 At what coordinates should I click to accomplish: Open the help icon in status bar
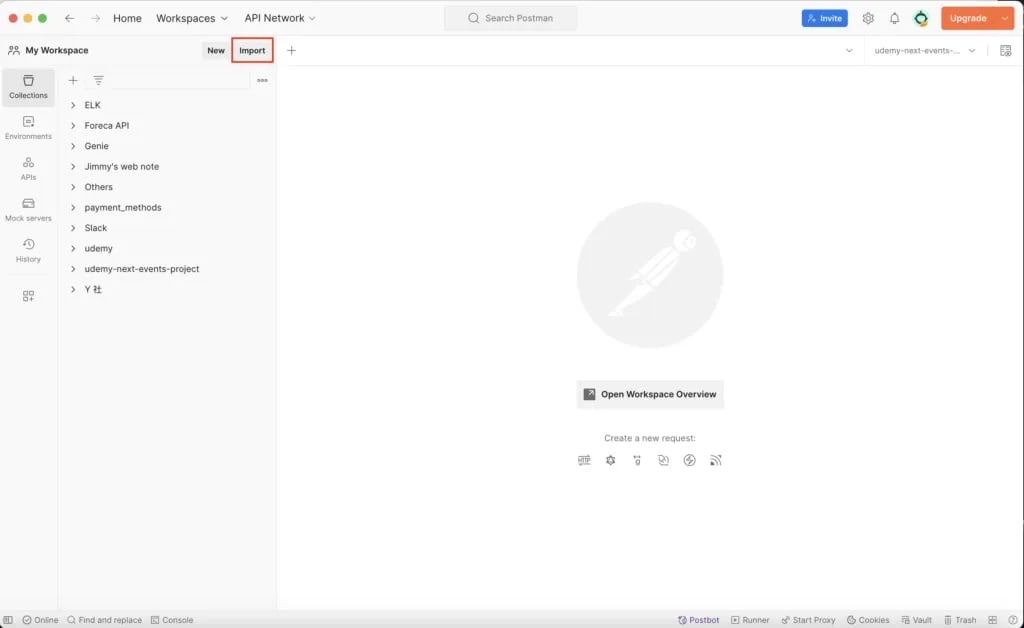tap(1013, 620)
